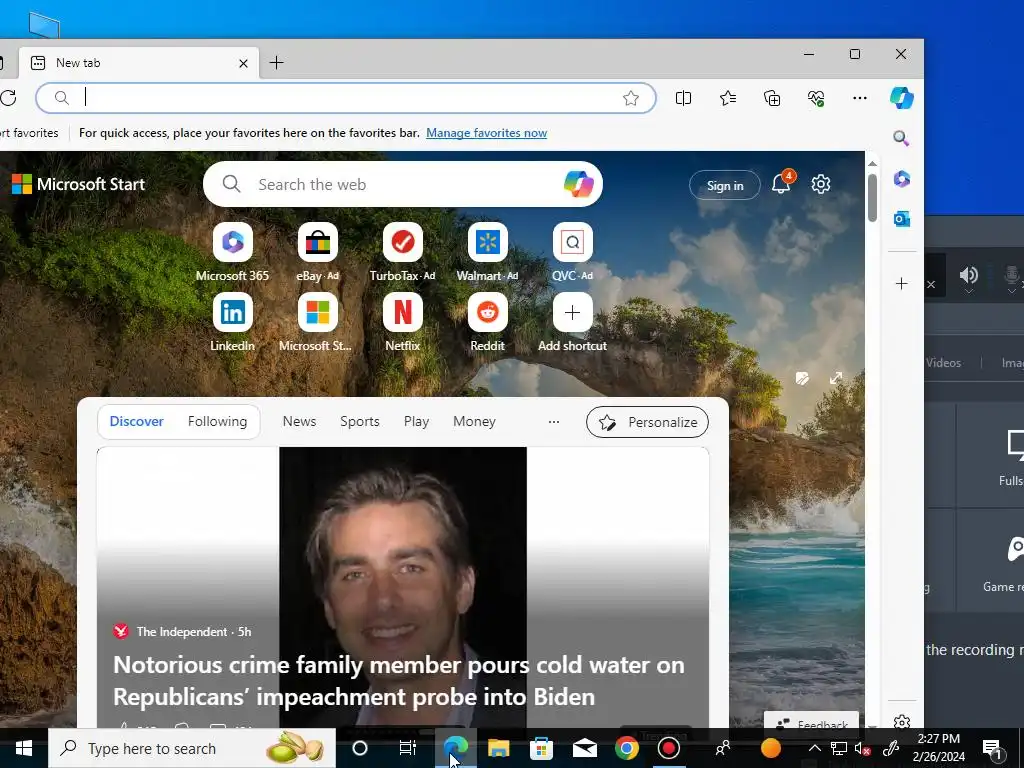The image size is (1024, 768).
Task: Open the Microsoft Start shortcut tile
Action: (316, 322)
